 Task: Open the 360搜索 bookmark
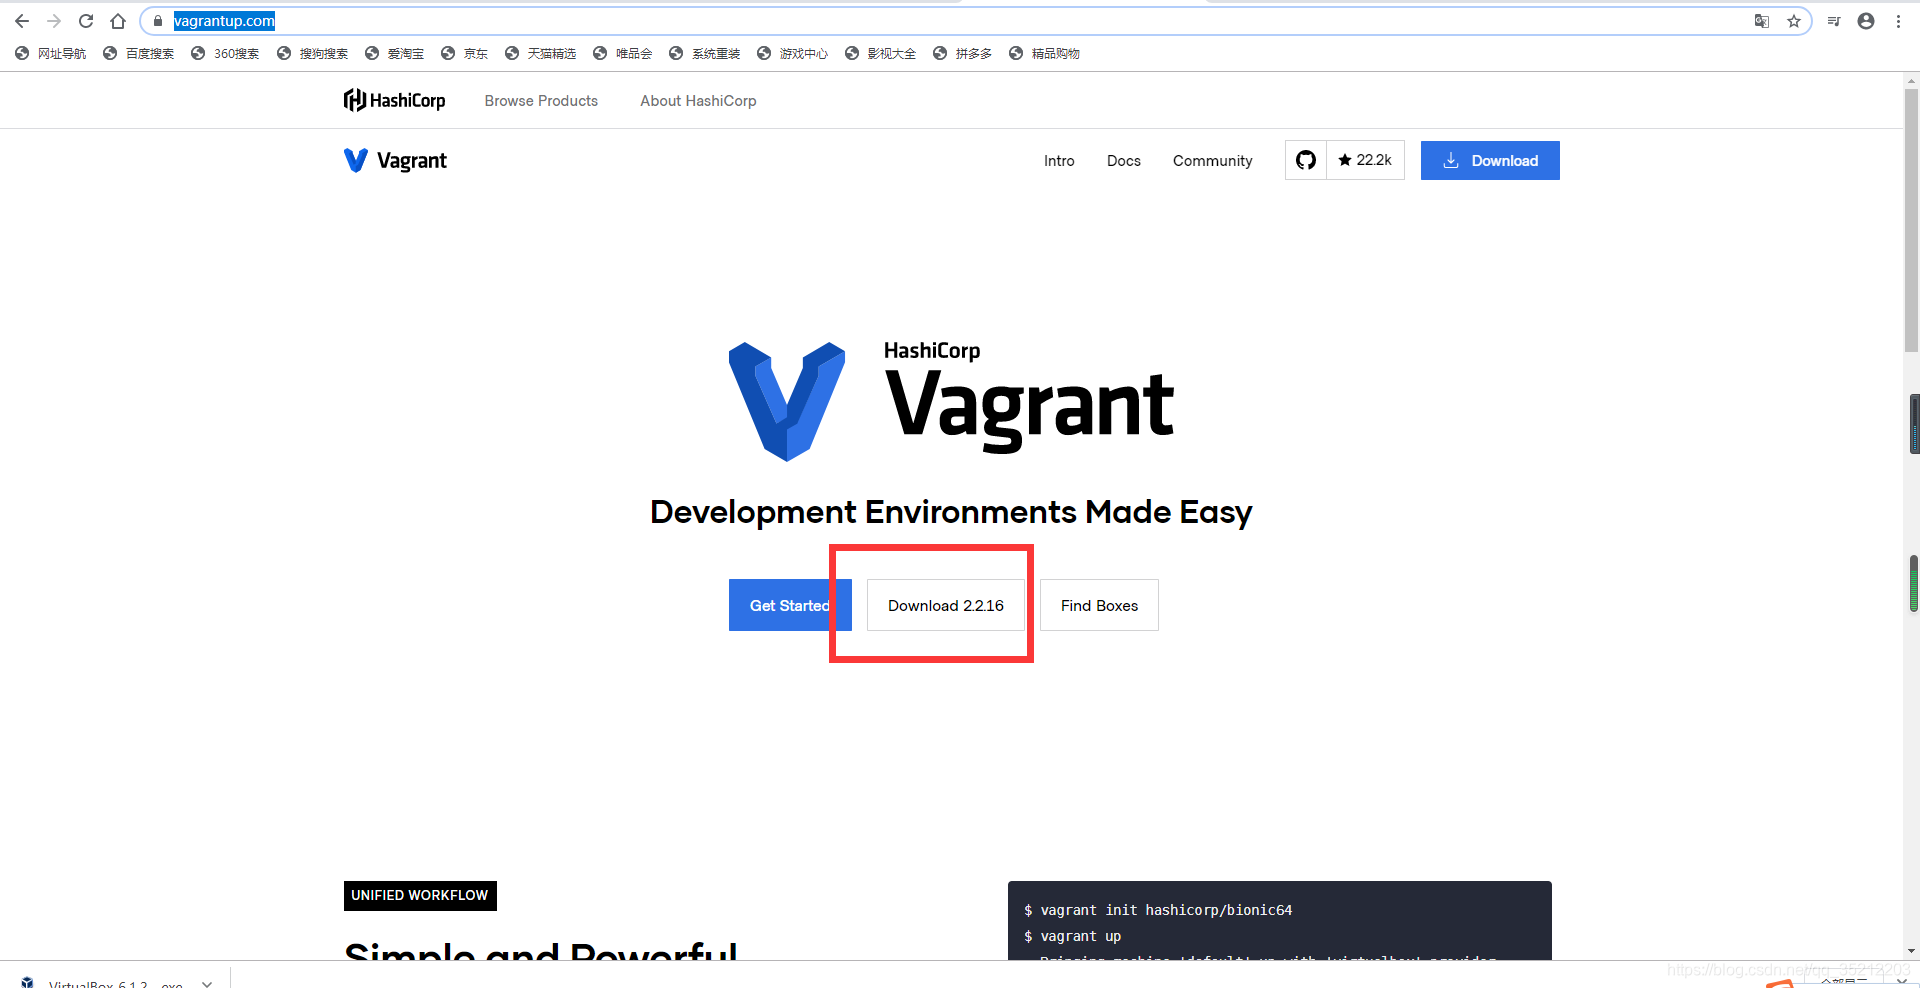226,53
